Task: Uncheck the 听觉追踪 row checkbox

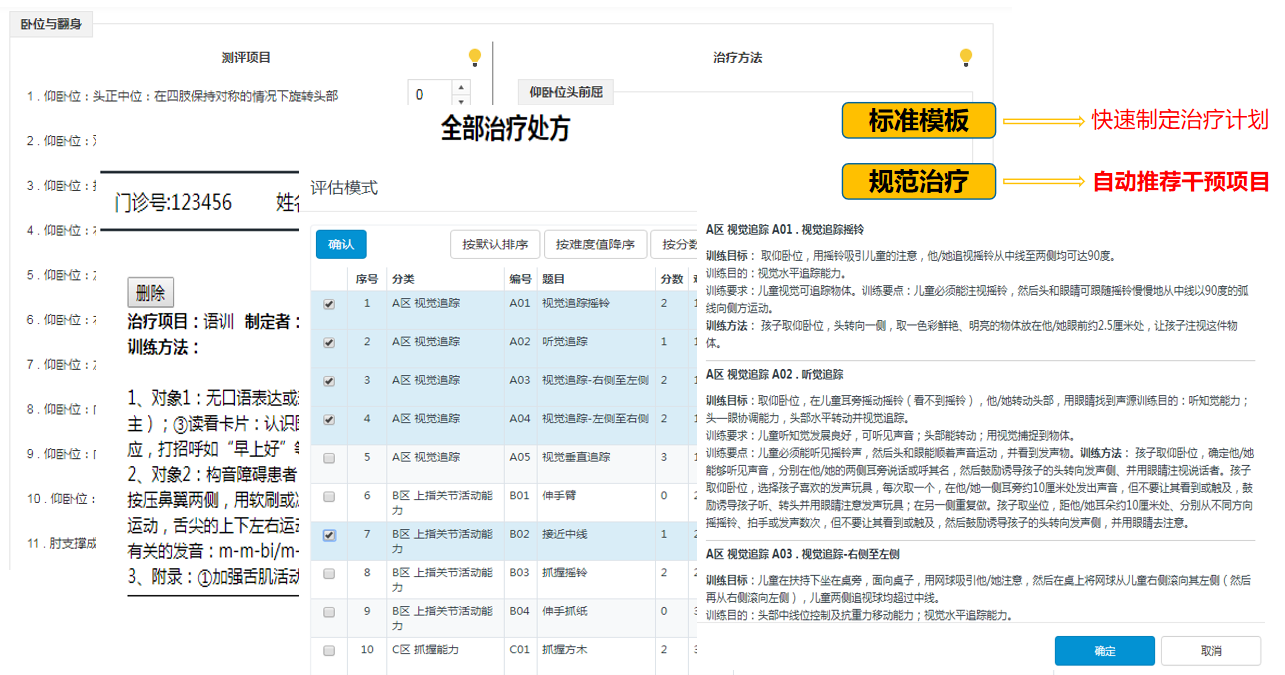Action: [329, 343]
